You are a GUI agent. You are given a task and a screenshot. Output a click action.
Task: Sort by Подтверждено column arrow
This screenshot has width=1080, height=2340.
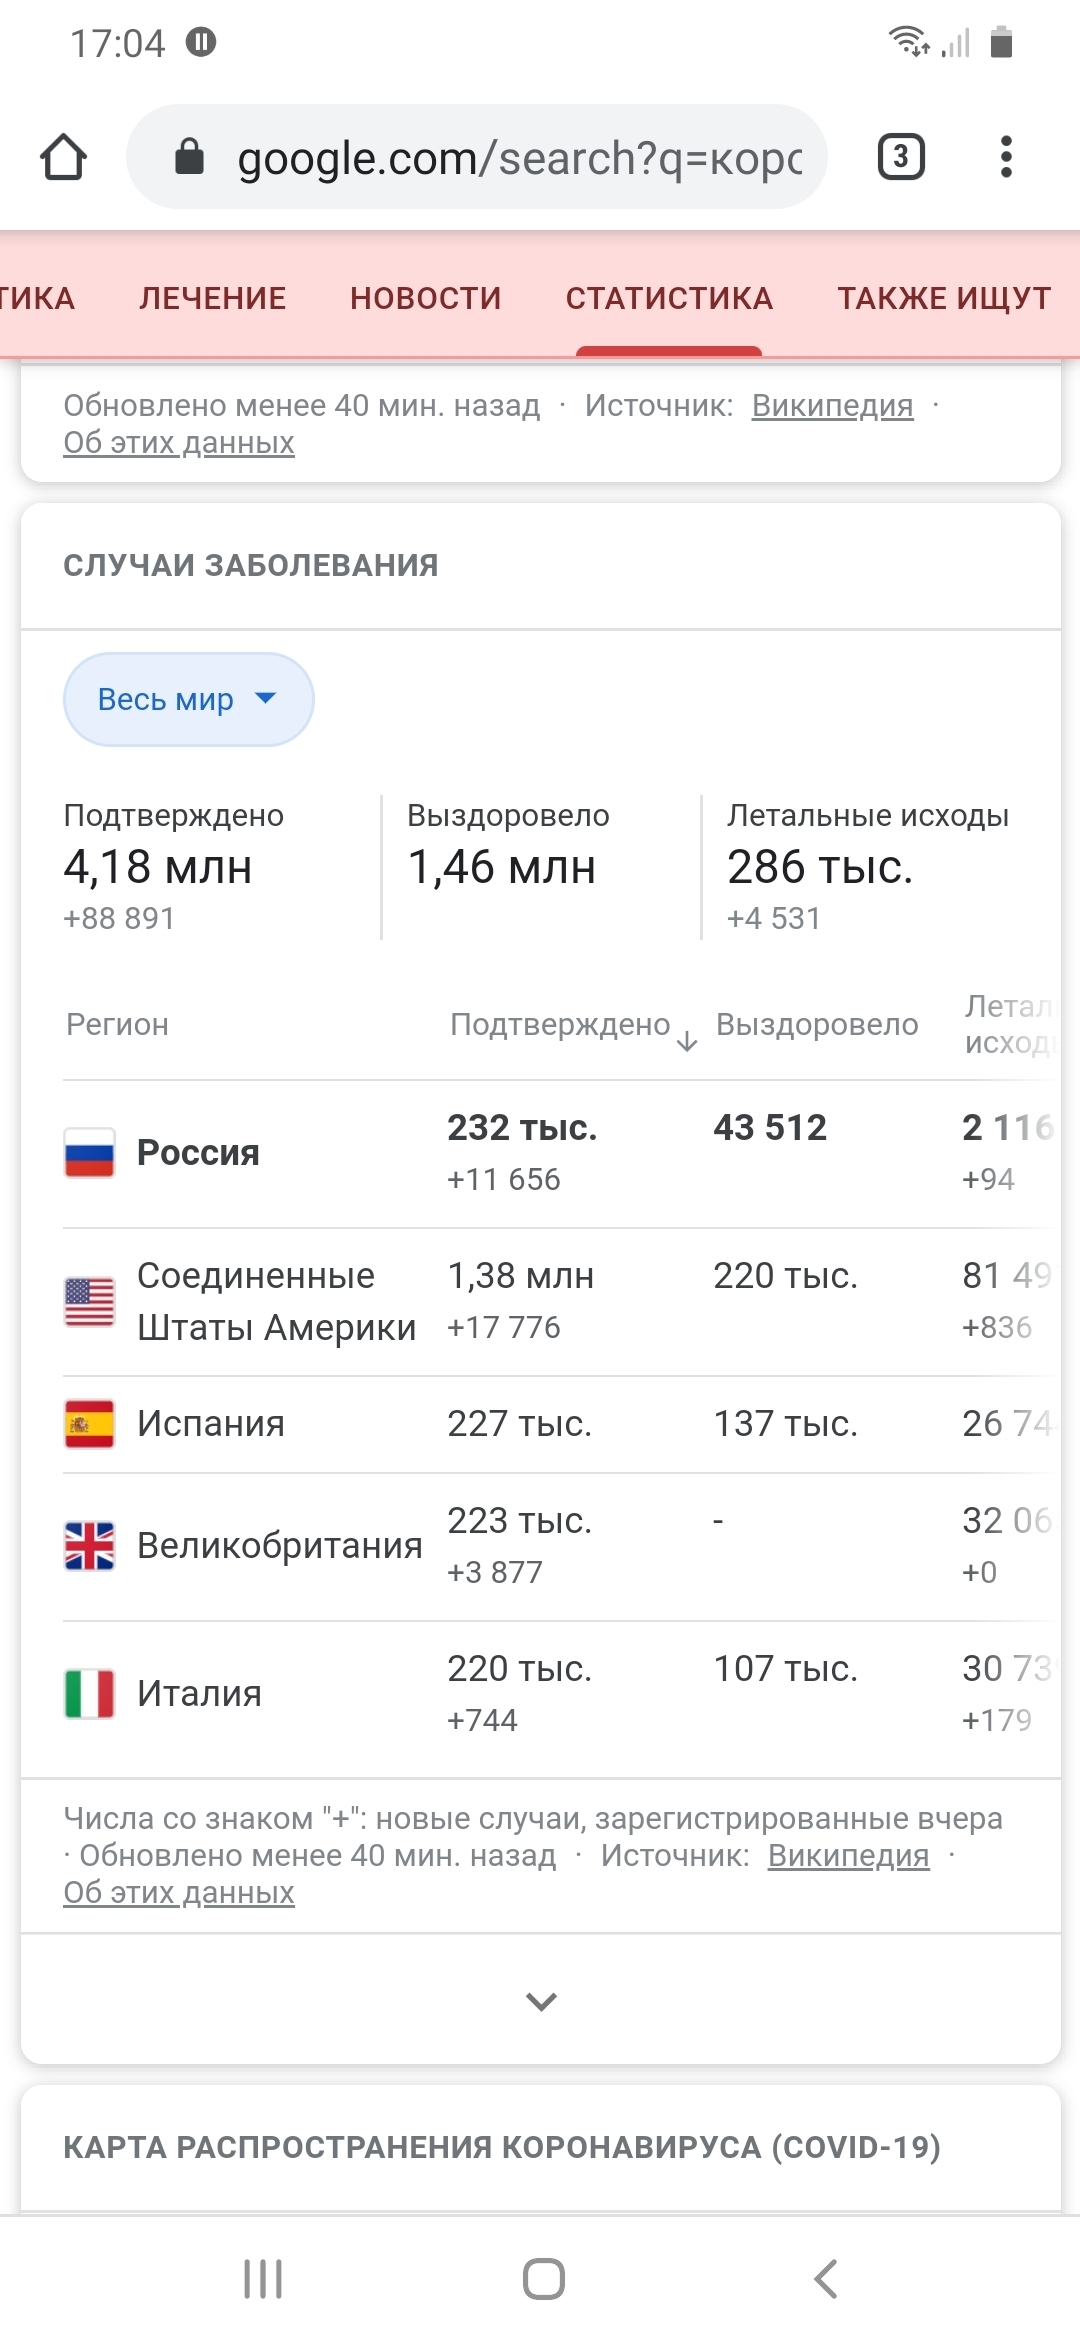coord(687,1041)
